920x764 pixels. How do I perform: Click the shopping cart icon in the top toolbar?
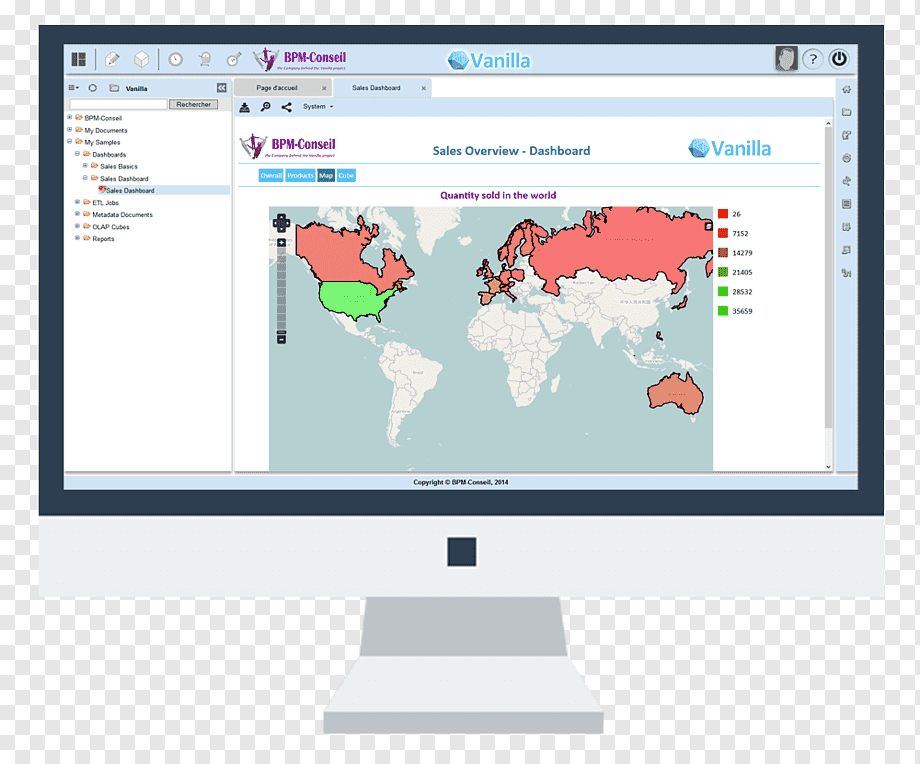tap(205, 59)
